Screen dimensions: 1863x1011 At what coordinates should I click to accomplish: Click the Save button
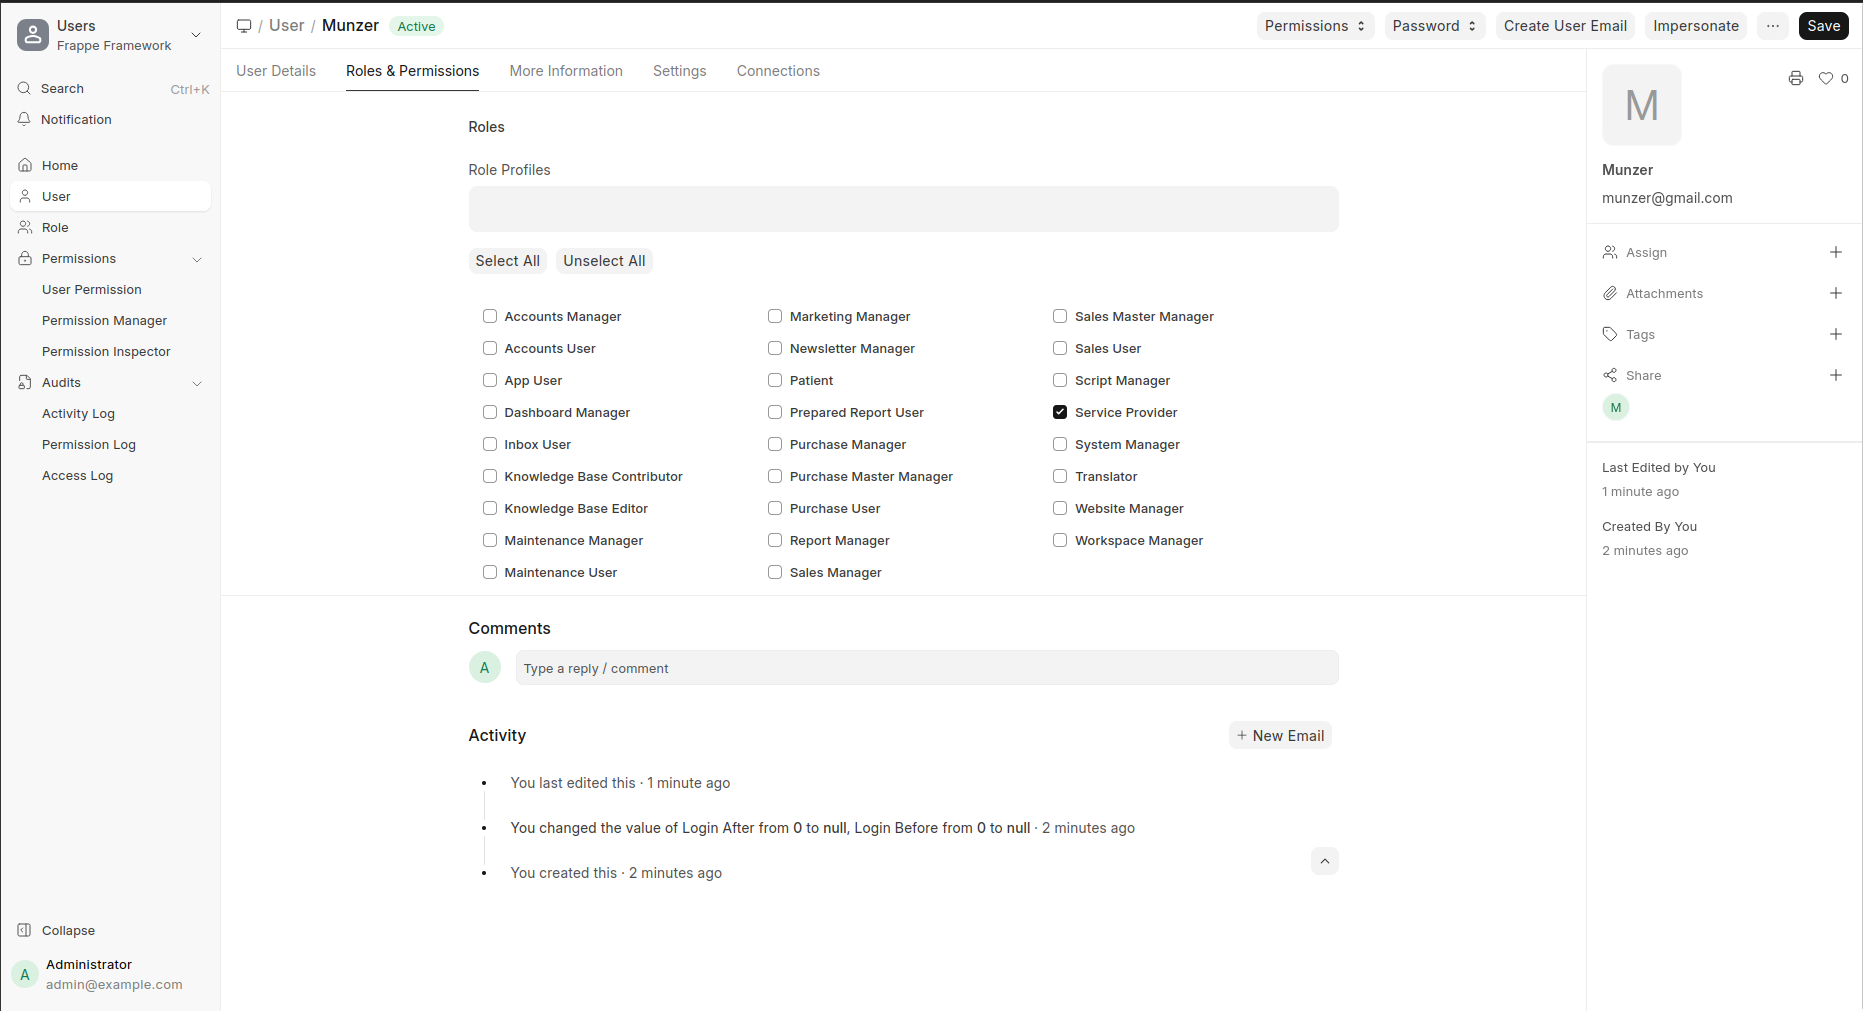[1822, 26]
